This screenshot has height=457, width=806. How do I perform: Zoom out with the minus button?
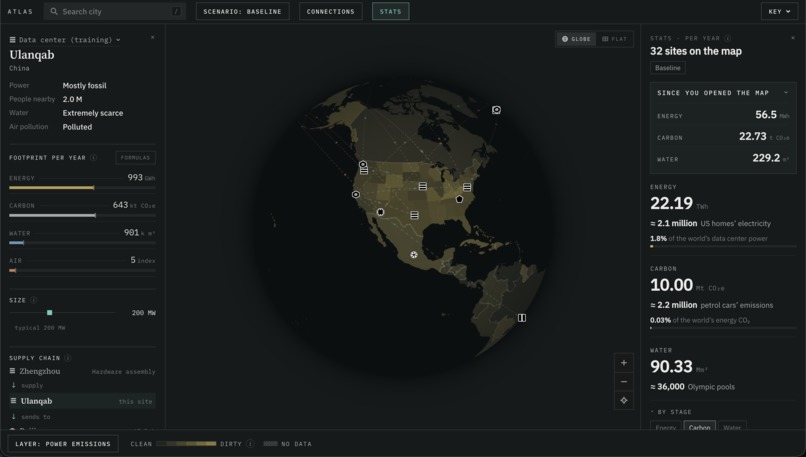point(624,381)
